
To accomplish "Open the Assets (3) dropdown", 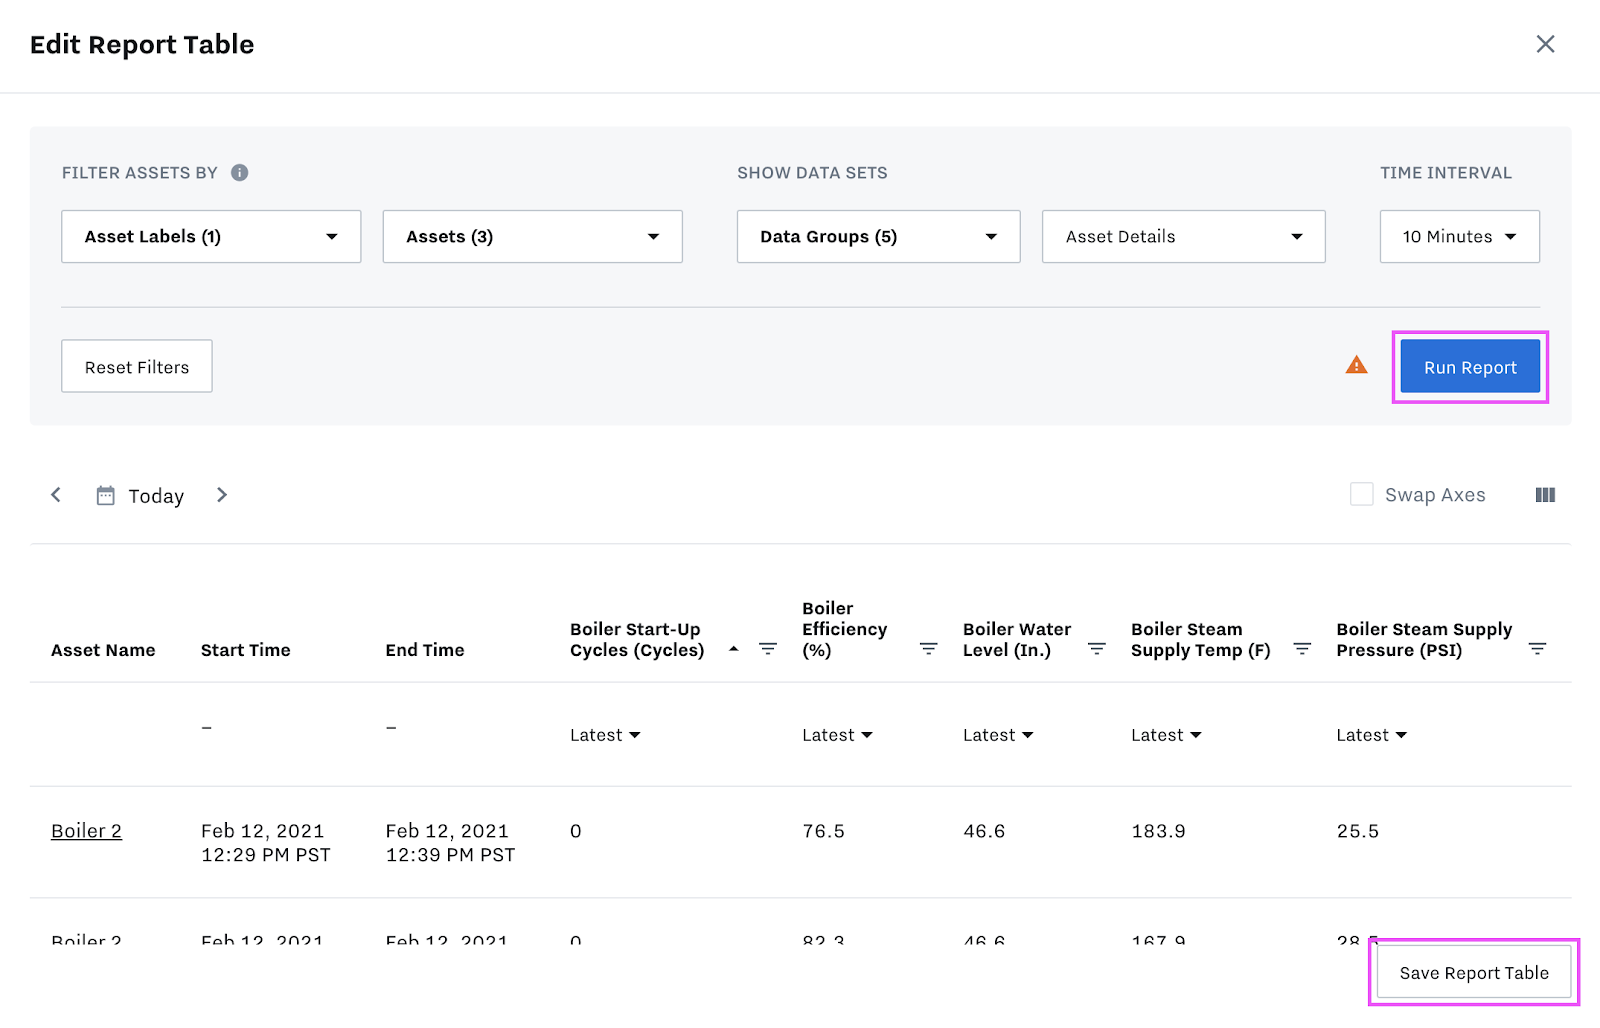I will pos(533,237).
